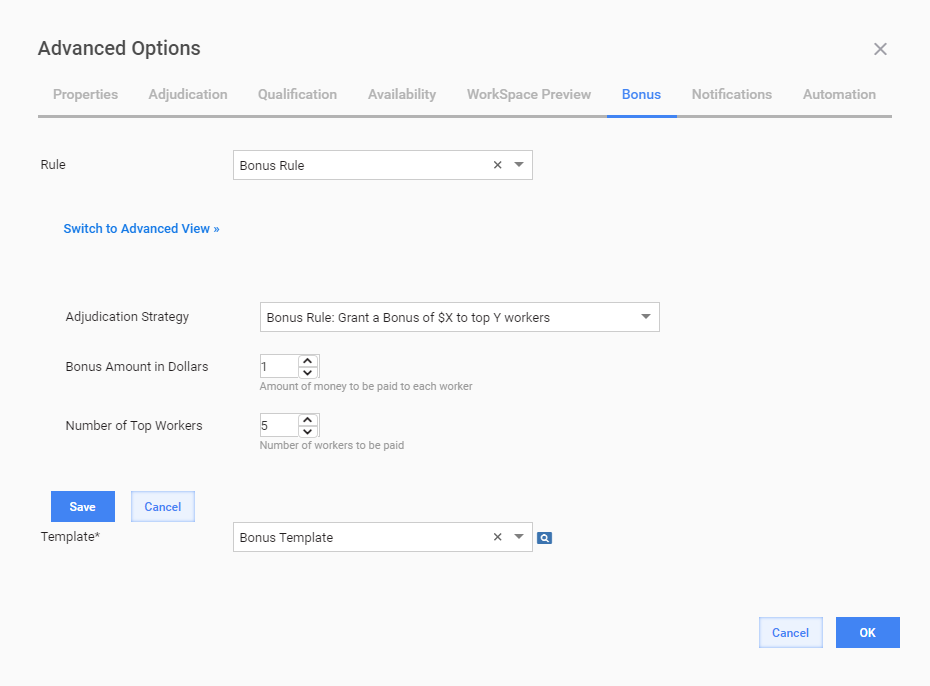Viewport: 930px width, 686px height.
Task: Click Switch to Advanced View link
Action: (x=141, y=229)
